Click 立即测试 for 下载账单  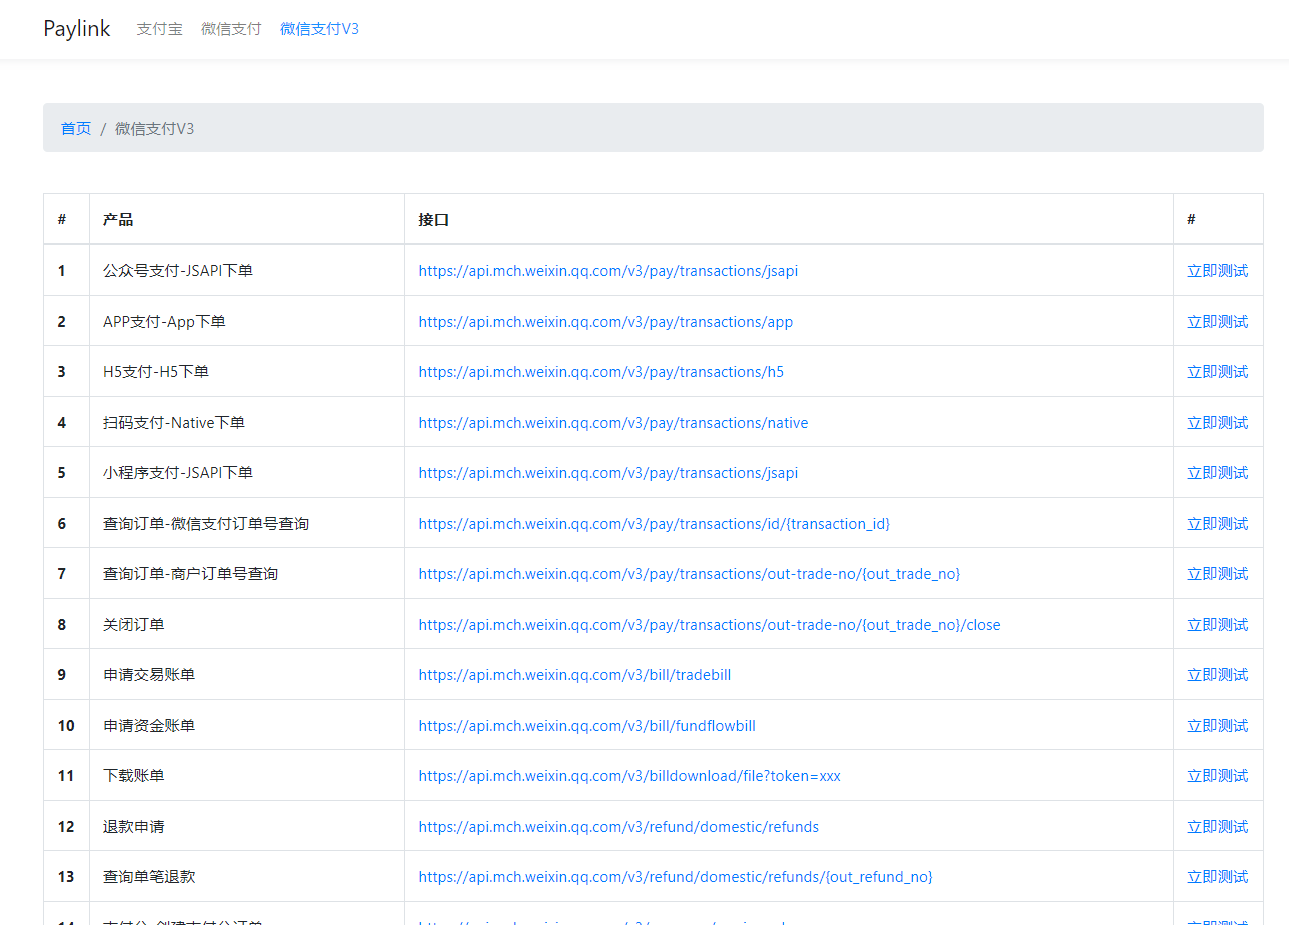(x=1217, y=776)
